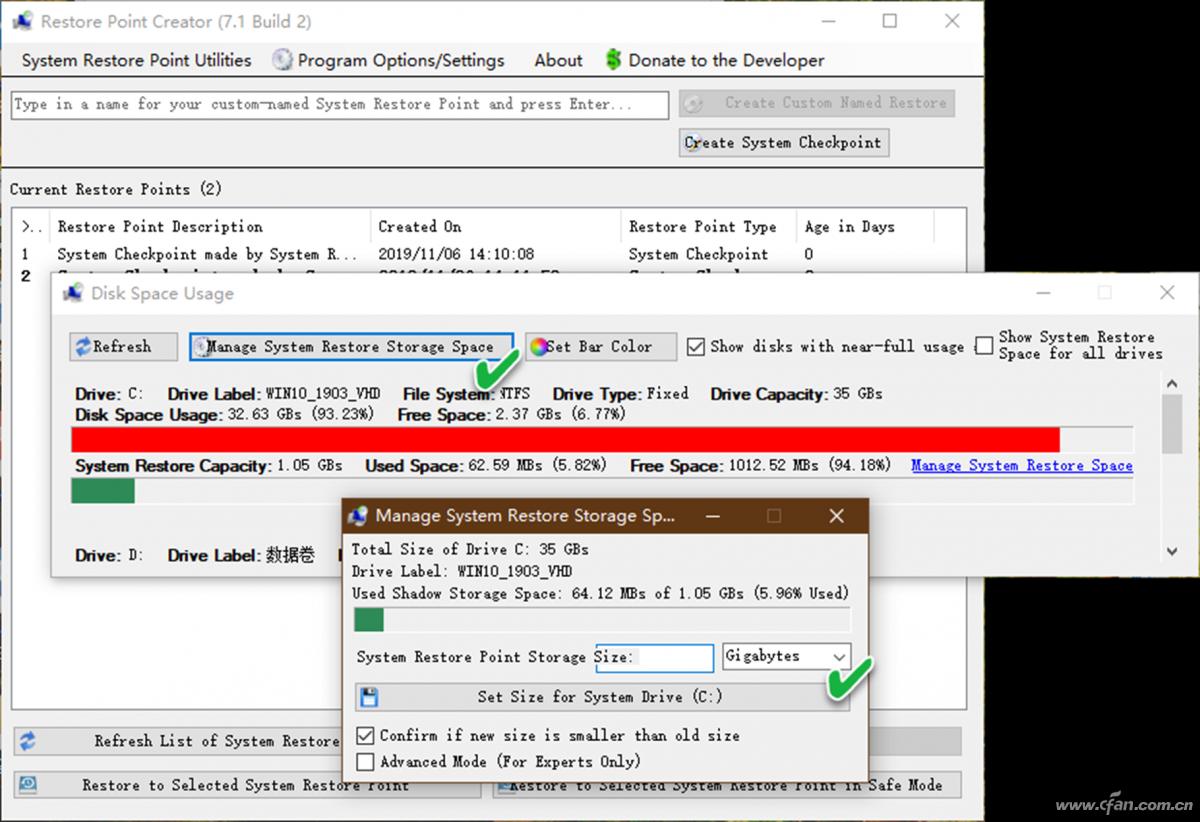Uncheck Show disks with near-full usage
The image size is (1200, 822).
(x=696, y=347)
